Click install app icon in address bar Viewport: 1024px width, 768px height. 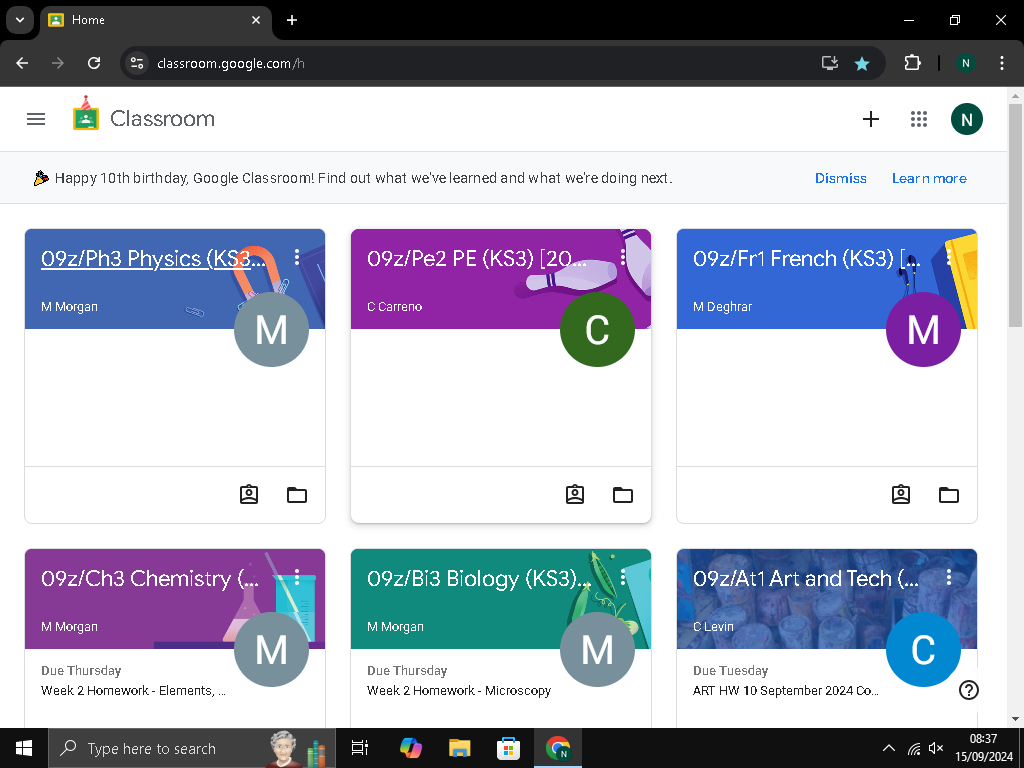[829, 63]
